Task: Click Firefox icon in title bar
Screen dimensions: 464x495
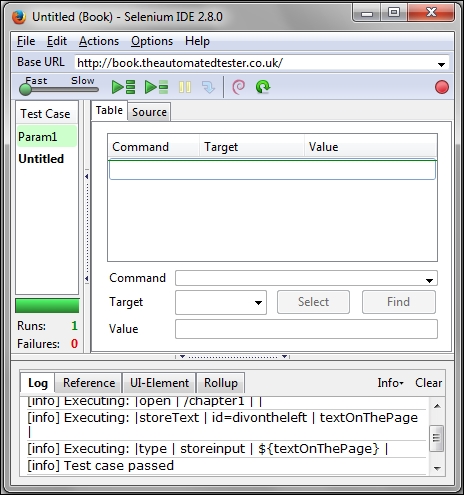Action: point(19,17)
